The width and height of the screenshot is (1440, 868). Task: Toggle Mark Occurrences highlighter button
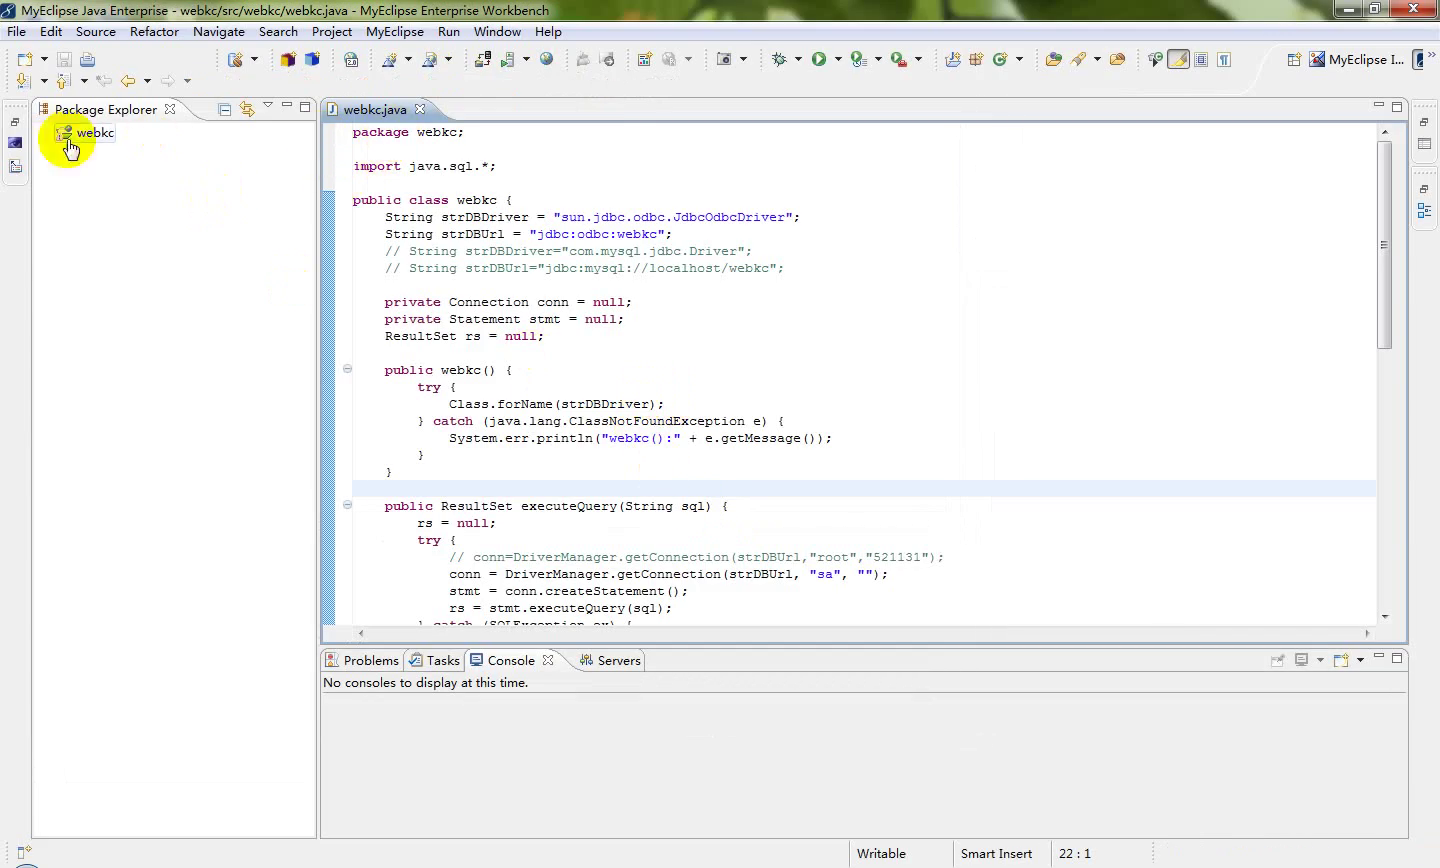pos(1178,60)
